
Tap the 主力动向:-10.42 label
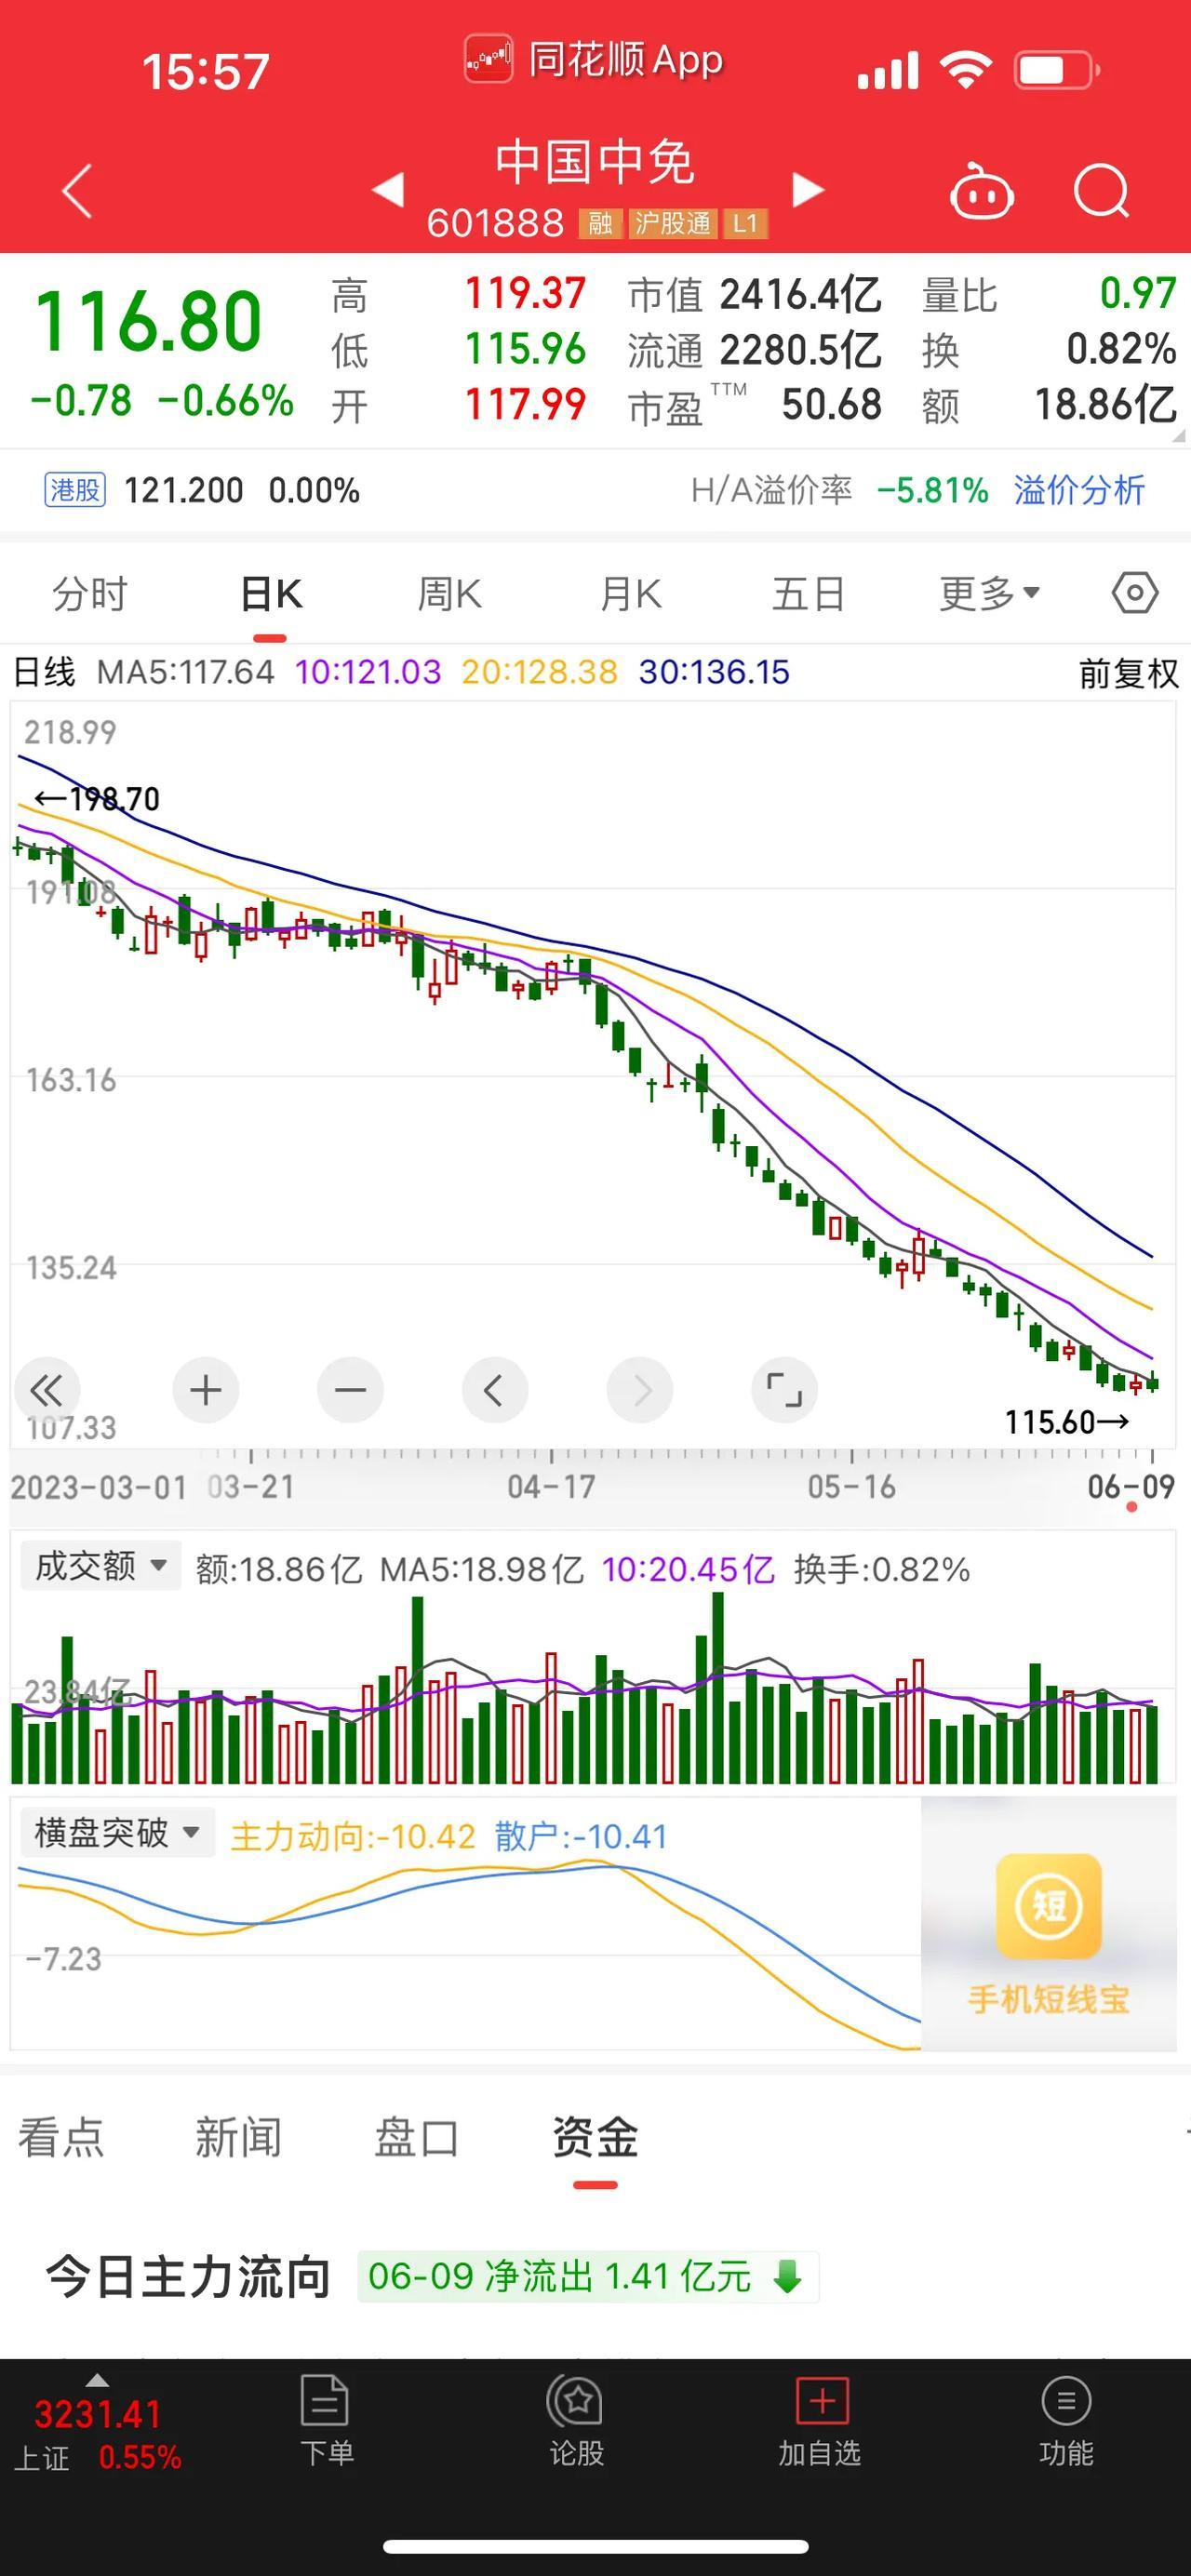click(x=353, y=1836)
